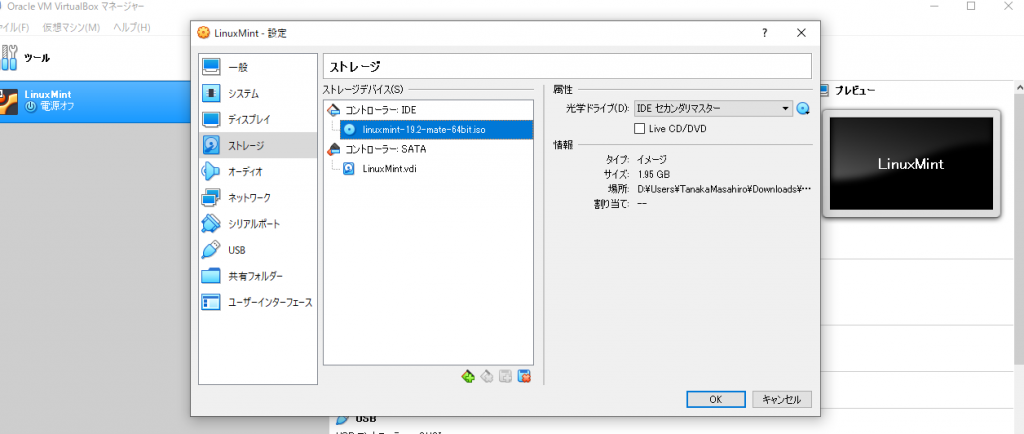Open the USB settings category
The width and height of the screenshot is (1024, 434).
point(257,250)
